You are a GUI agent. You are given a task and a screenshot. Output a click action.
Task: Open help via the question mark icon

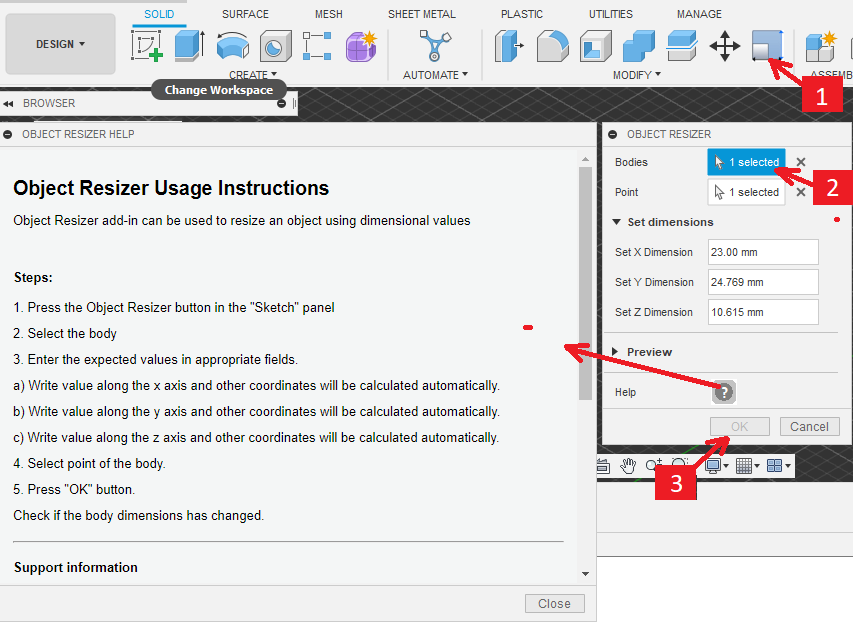(x=724, y=392)
